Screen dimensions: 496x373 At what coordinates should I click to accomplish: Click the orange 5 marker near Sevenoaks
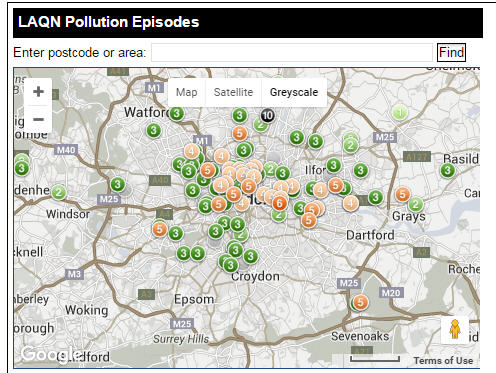click(x=360, y=302)
